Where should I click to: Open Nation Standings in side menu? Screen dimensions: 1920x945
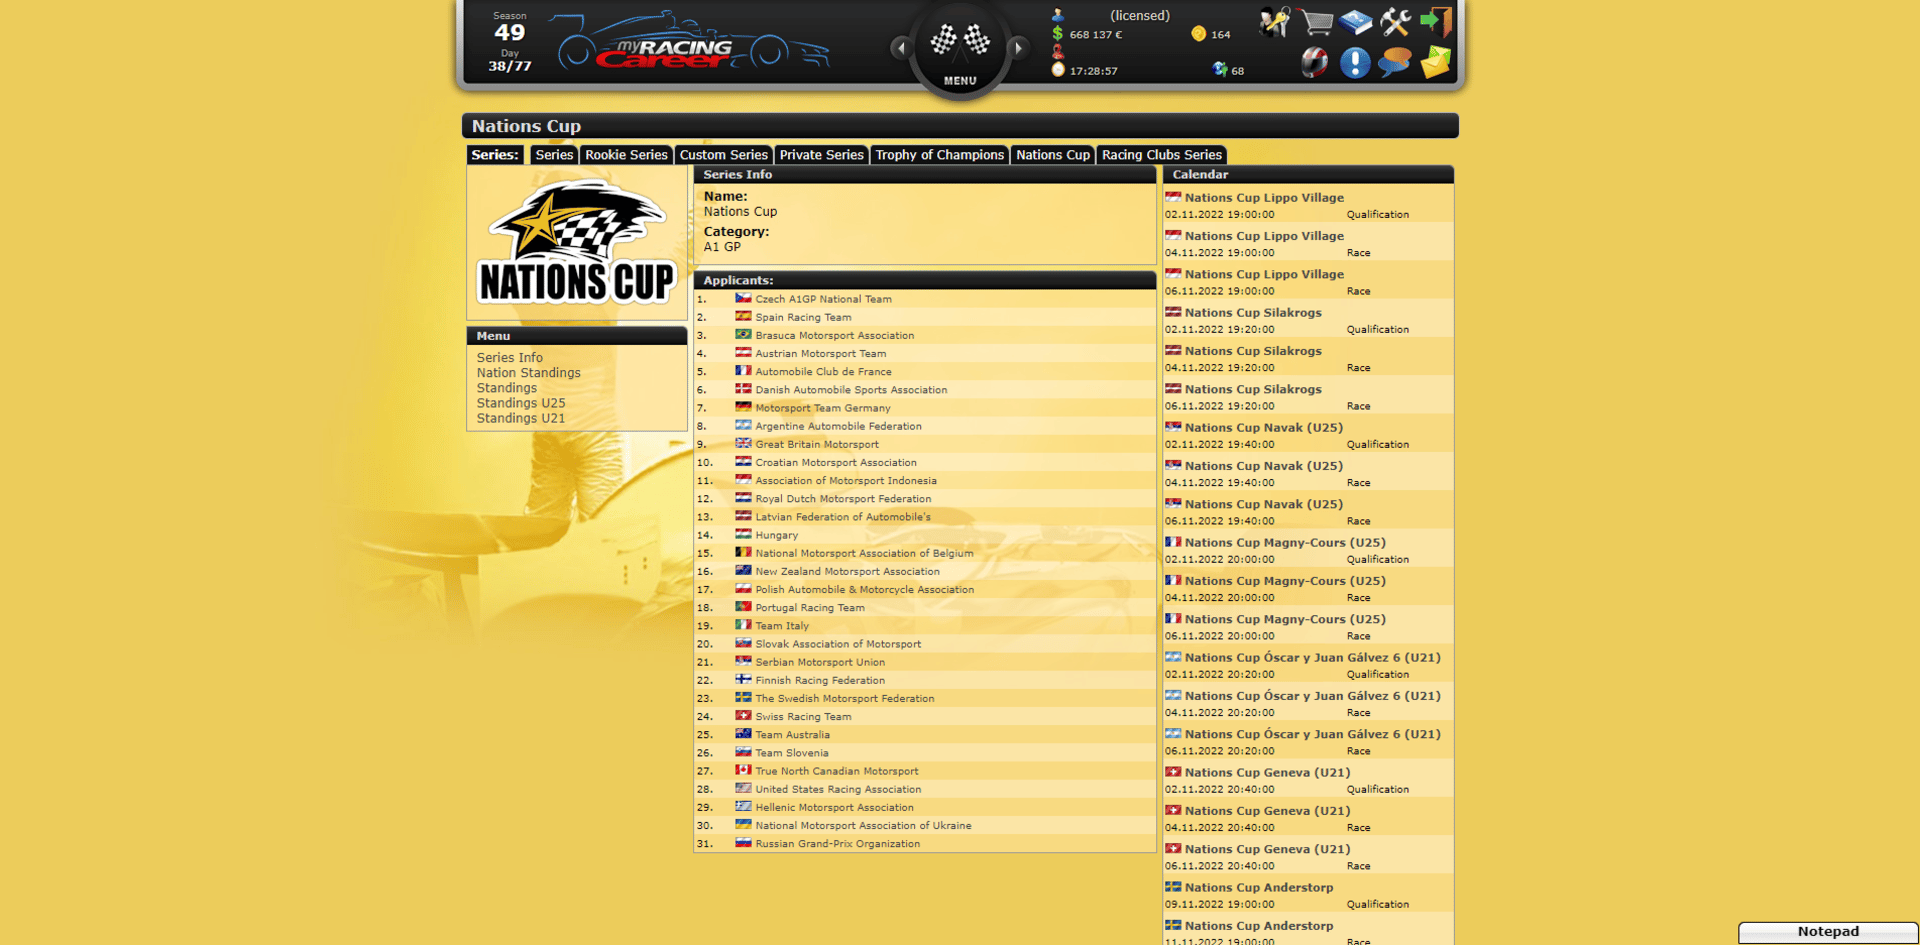coord(528,373)
